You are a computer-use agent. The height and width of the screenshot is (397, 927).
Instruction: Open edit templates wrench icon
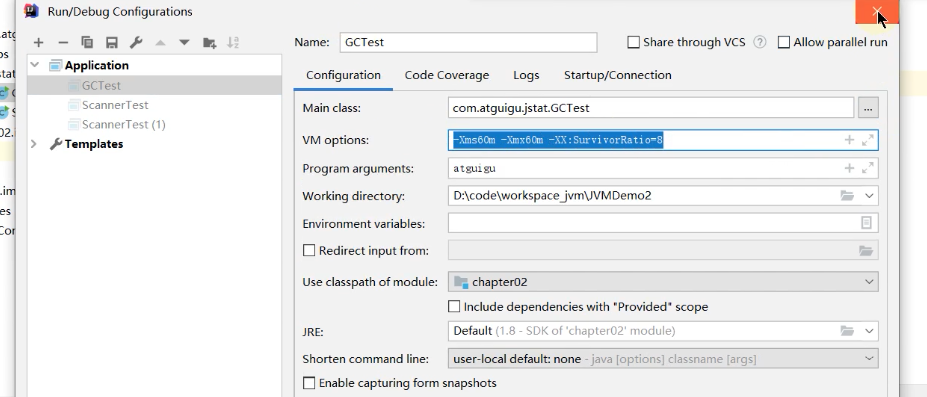pos(136,43)
